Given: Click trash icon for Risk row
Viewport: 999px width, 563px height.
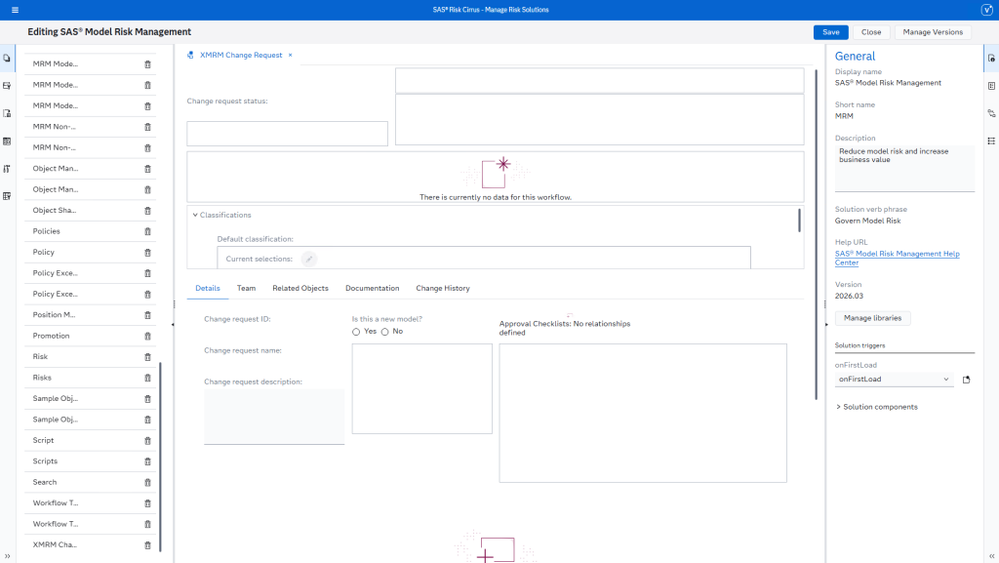Looking at the screenshot, I should pos(147,357).
